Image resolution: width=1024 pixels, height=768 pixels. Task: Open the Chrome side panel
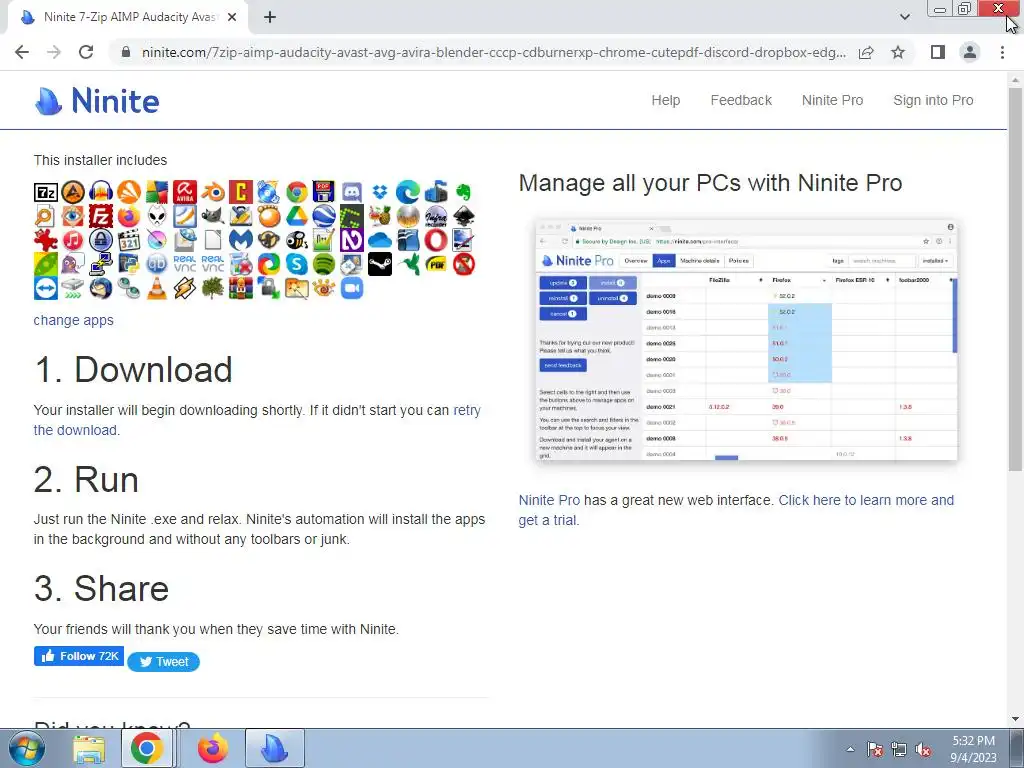point(938,52)
